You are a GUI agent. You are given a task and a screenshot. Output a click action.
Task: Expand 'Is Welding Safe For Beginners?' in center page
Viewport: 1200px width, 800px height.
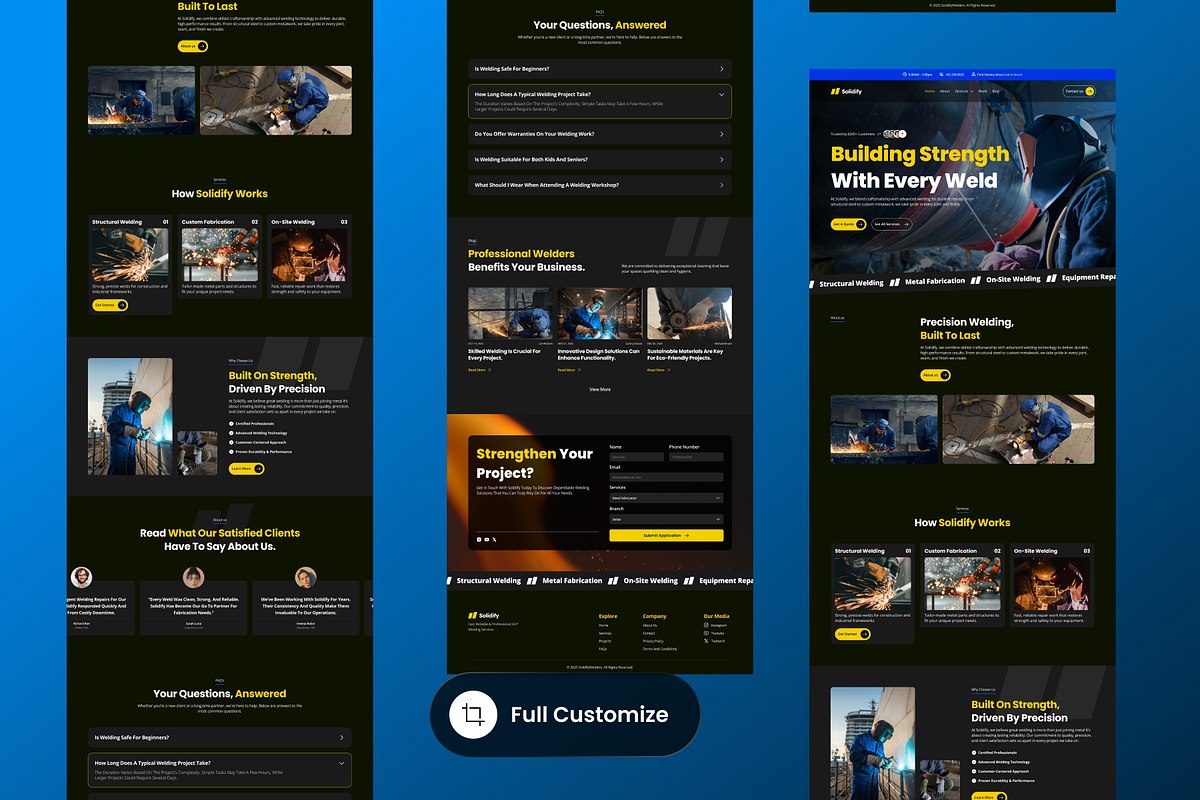[x=600, y=69]
